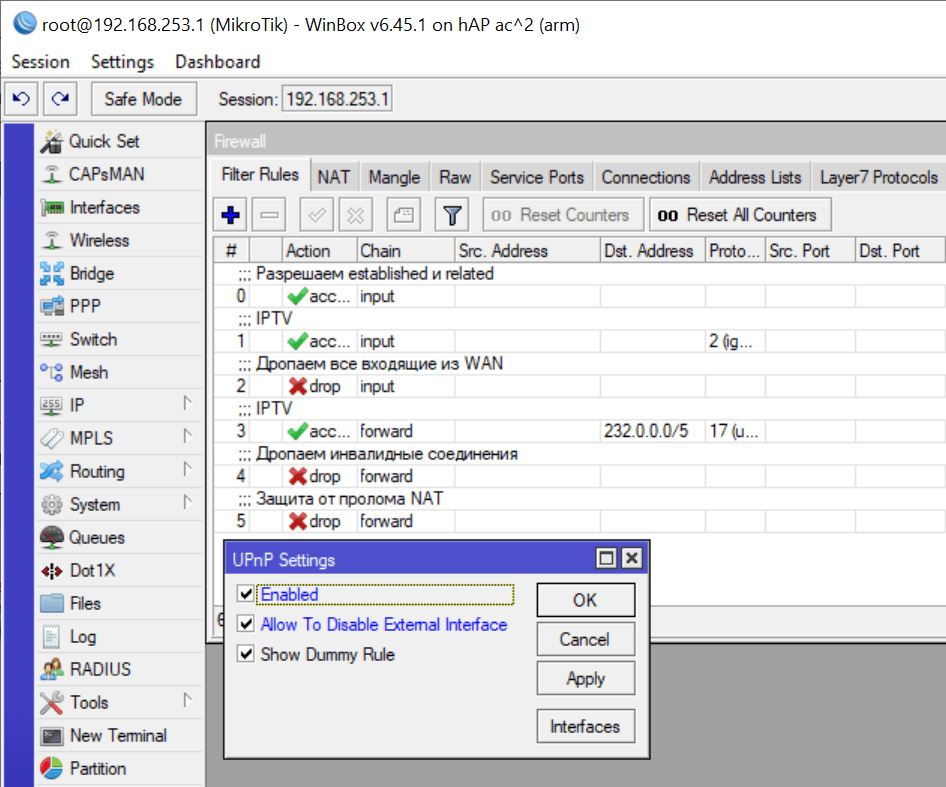Remove selected rule with minus icon
This screenshot has width=946, height=787.
pyautogui.click(x=269, y=215)
